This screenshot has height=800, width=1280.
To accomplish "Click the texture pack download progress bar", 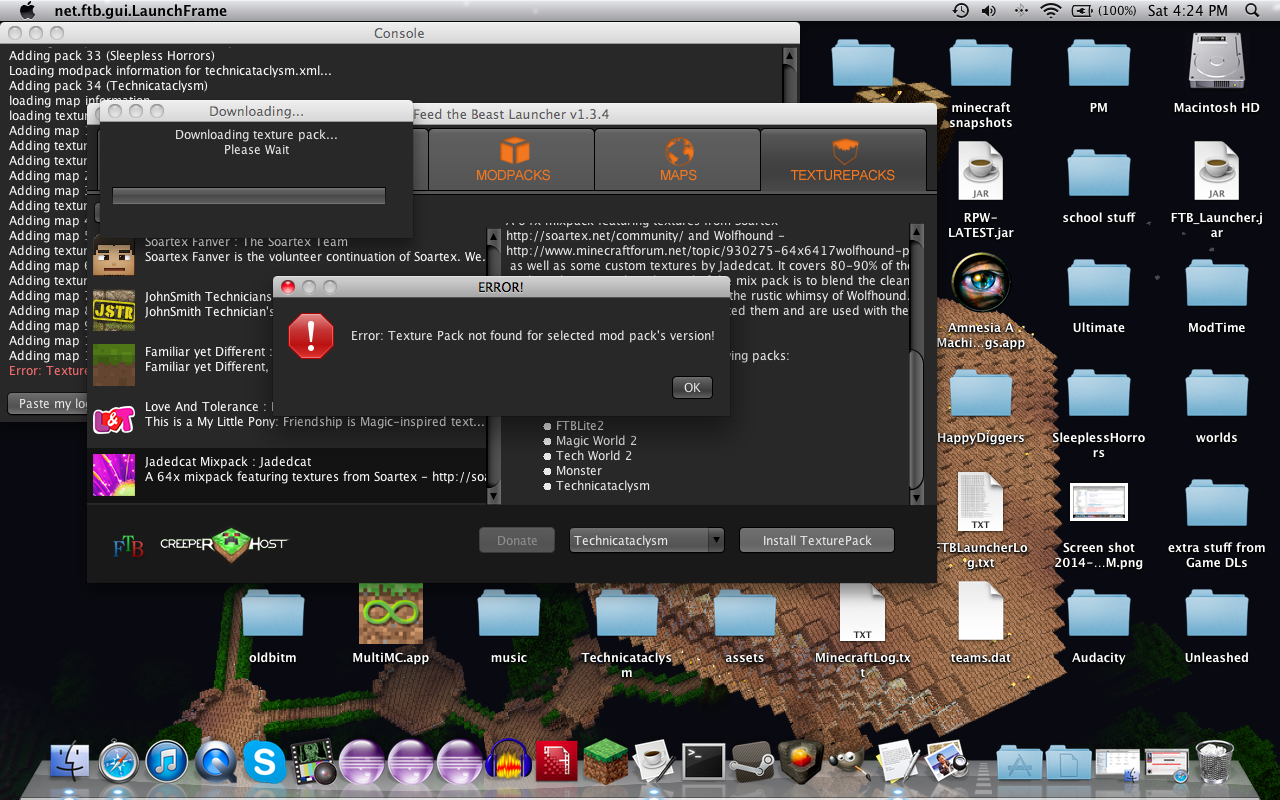I will [x=249, y=196].
